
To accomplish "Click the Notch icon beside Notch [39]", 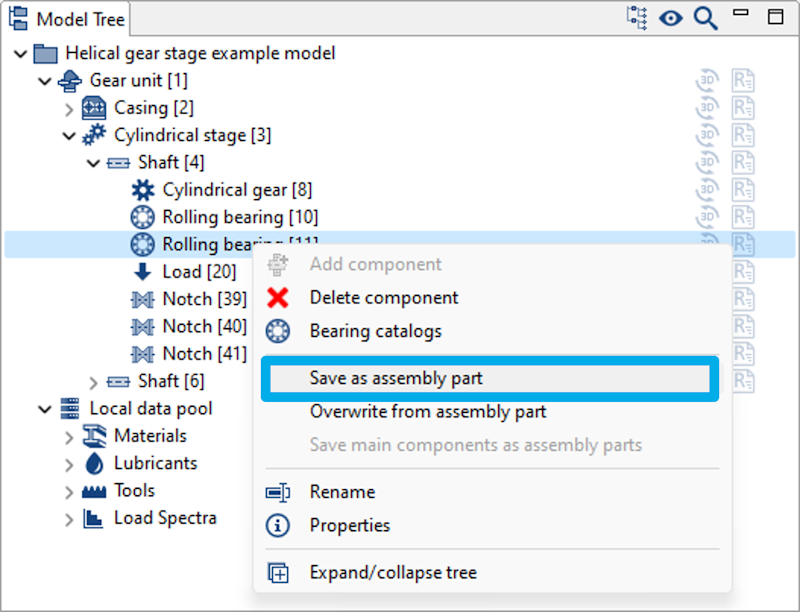I will pyautogui.click(x=143, y=298).
